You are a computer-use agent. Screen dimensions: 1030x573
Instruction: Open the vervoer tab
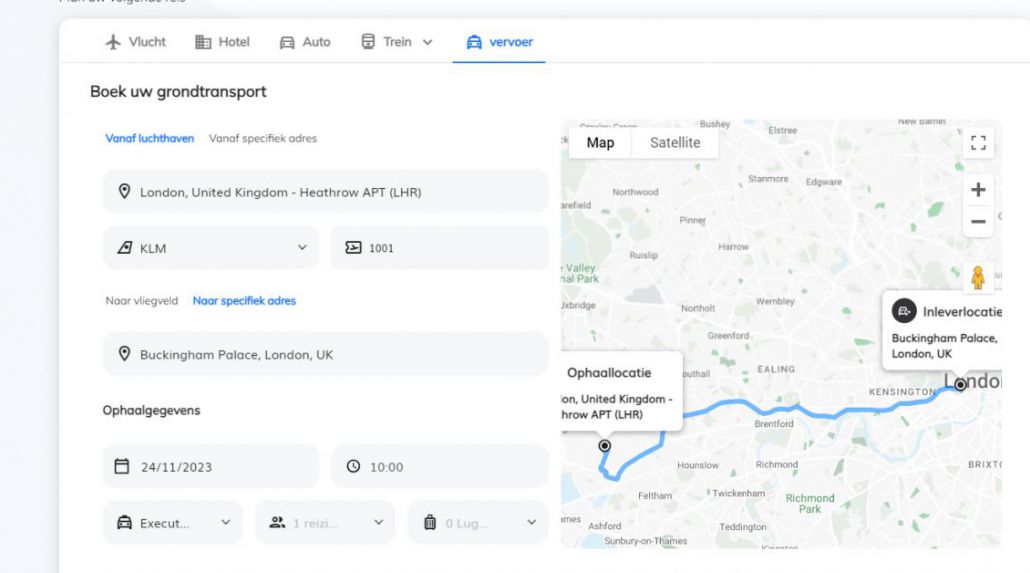[x=499, y=42]
